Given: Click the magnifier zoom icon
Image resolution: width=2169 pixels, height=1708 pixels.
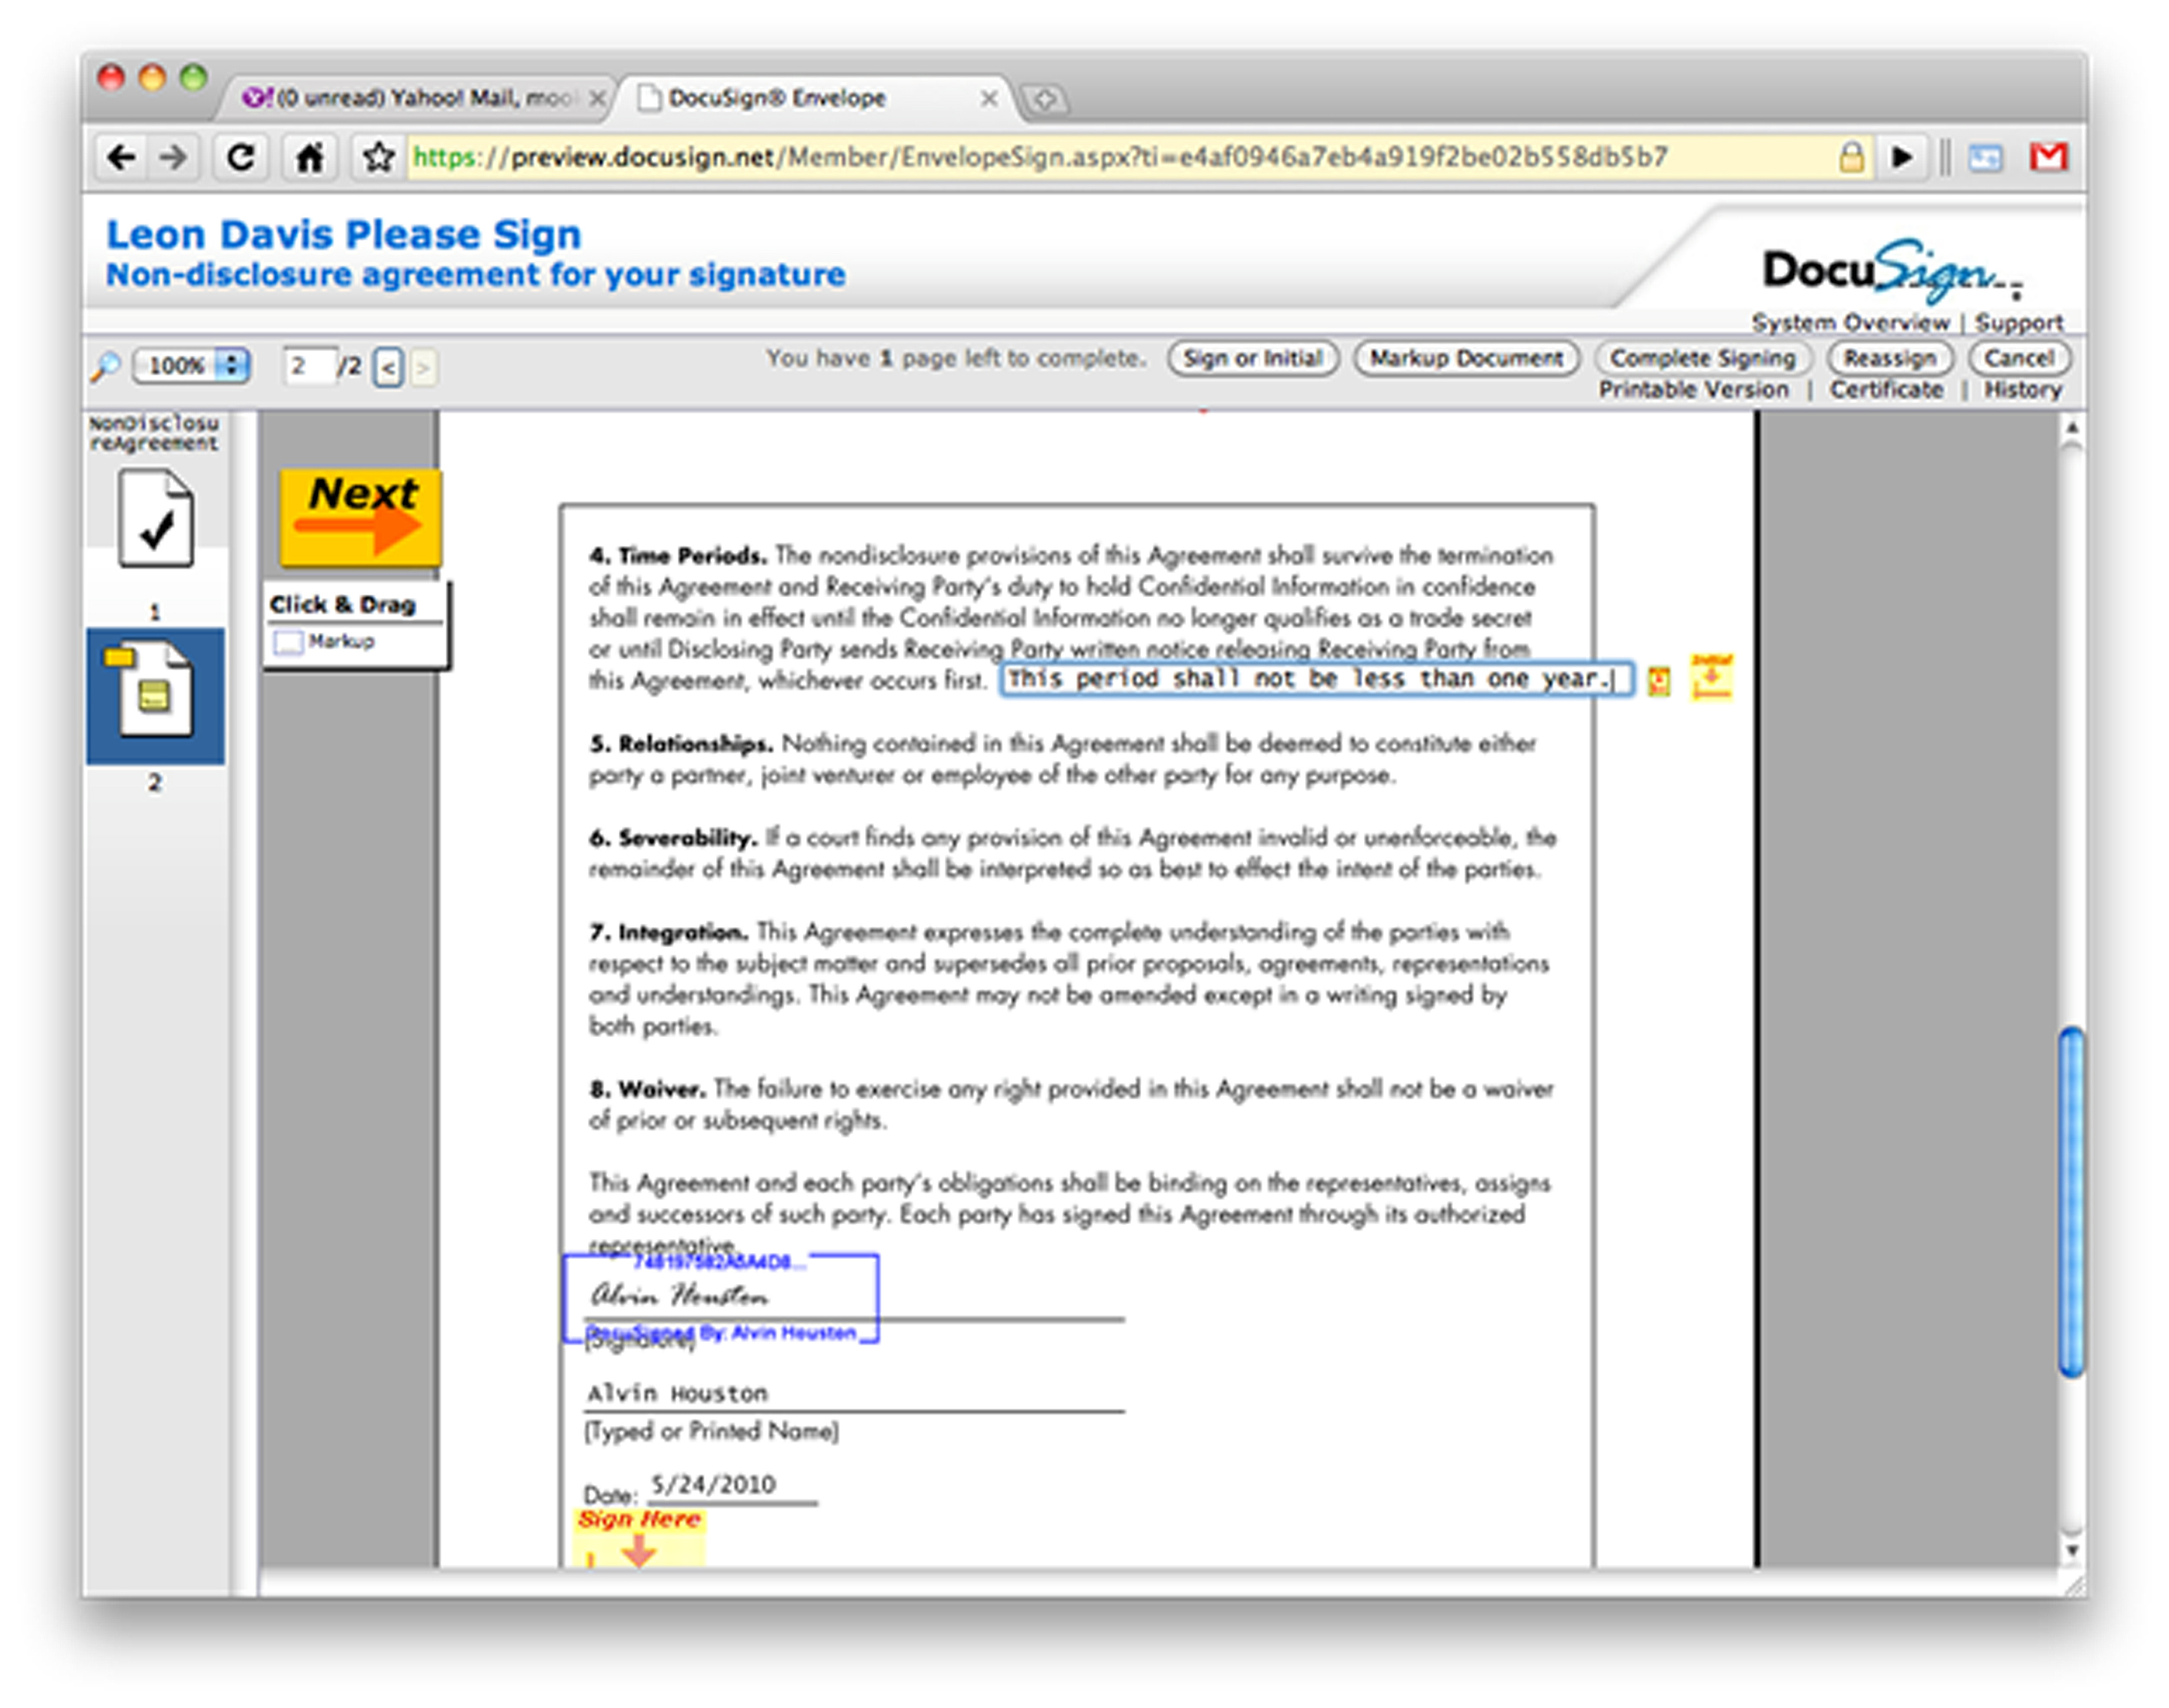Looking at the screenshot, I should coord(104,366).
